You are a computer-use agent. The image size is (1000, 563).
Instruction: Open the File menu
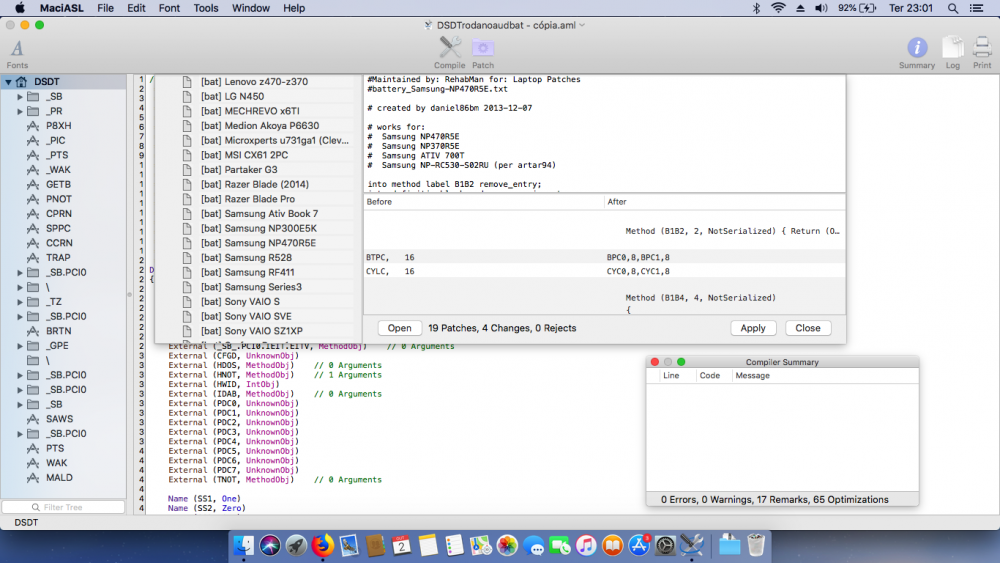(x=105, y=8)
